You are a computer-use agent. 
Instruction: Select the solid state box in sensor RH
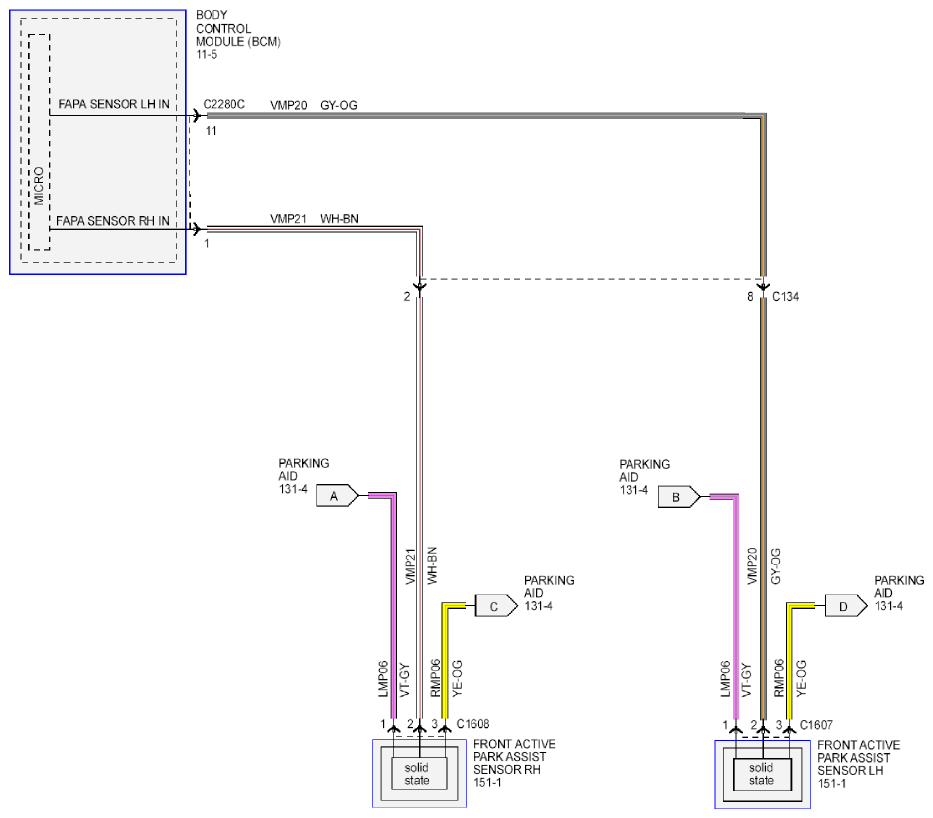419,773
